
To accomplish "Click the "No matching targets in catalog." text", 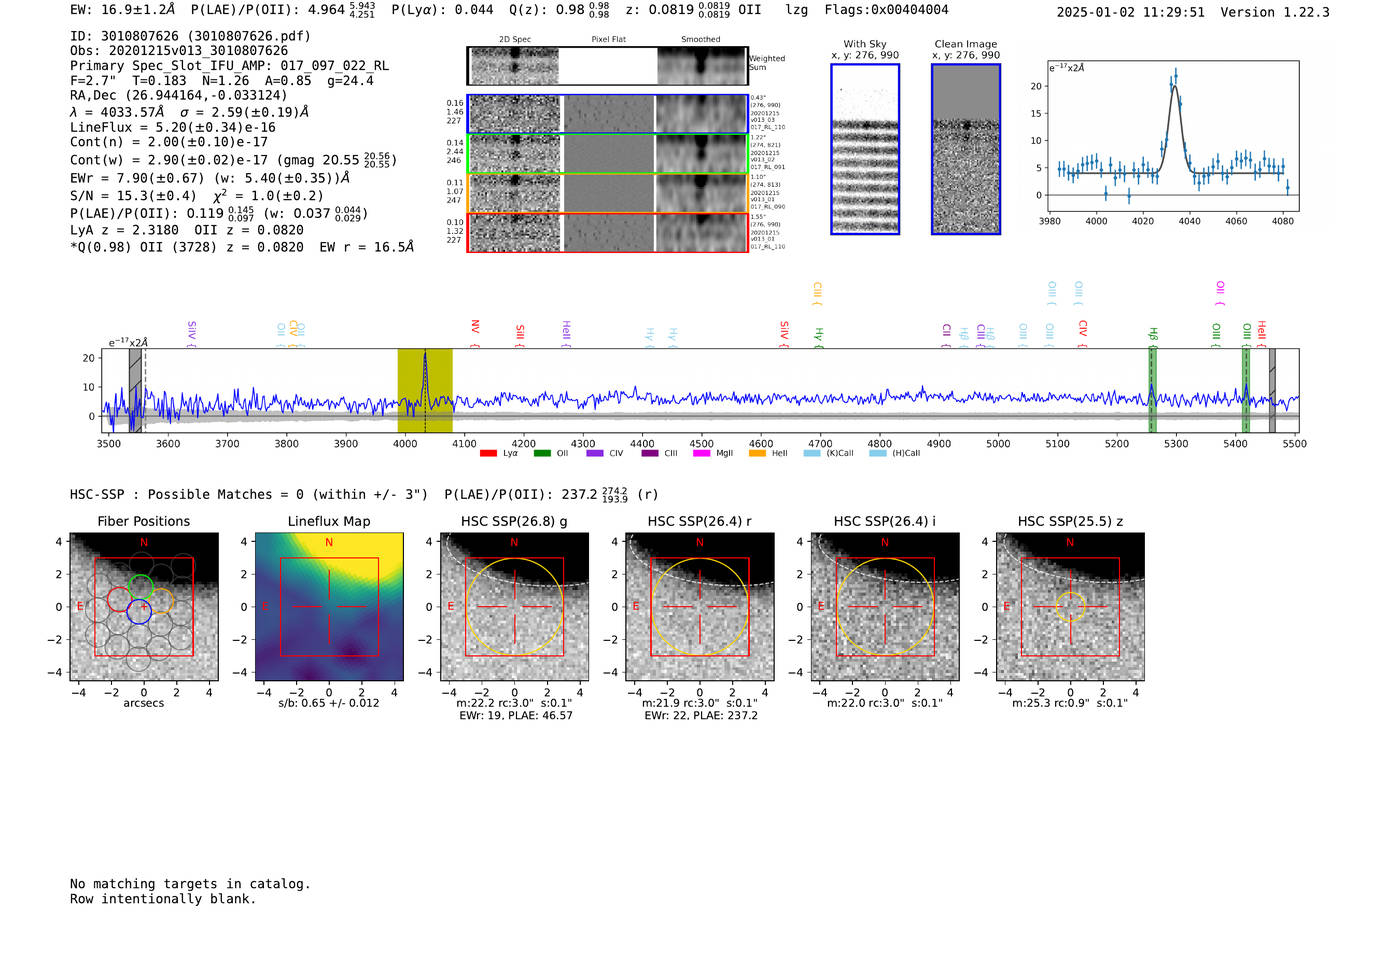I will click(x=190, y=884).
